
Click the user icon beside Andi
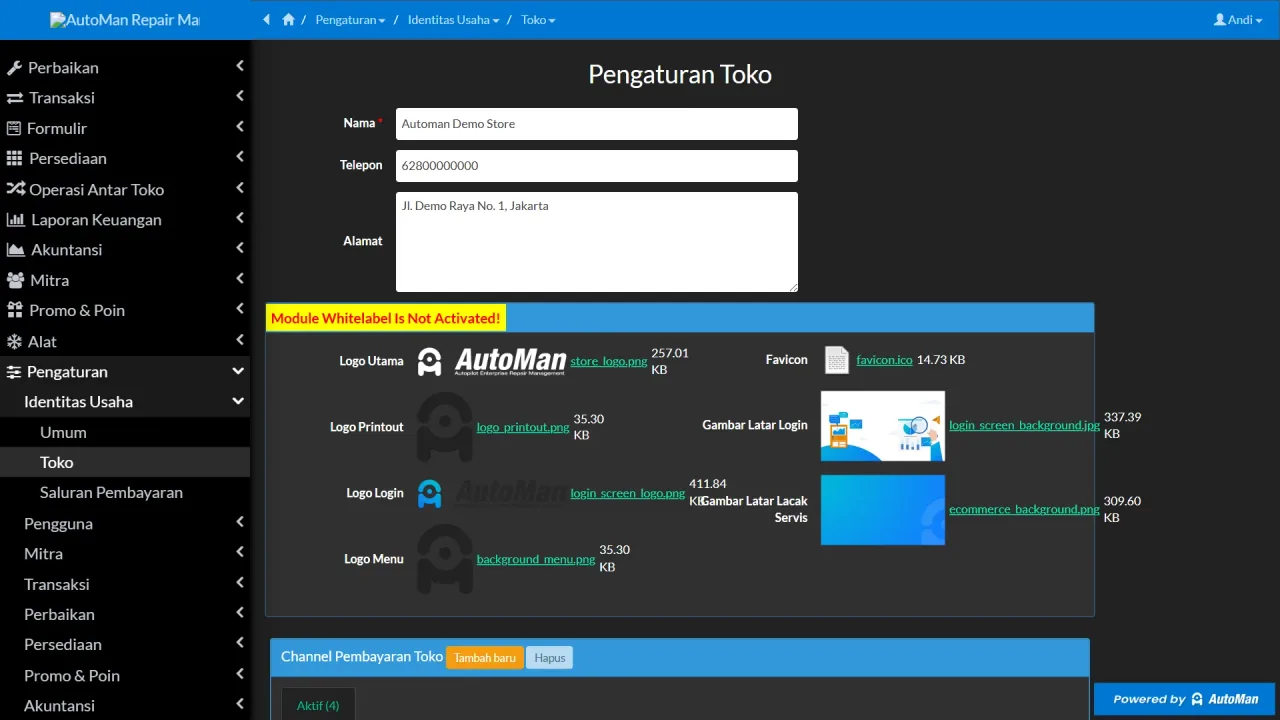click(x=1220, y=20)
